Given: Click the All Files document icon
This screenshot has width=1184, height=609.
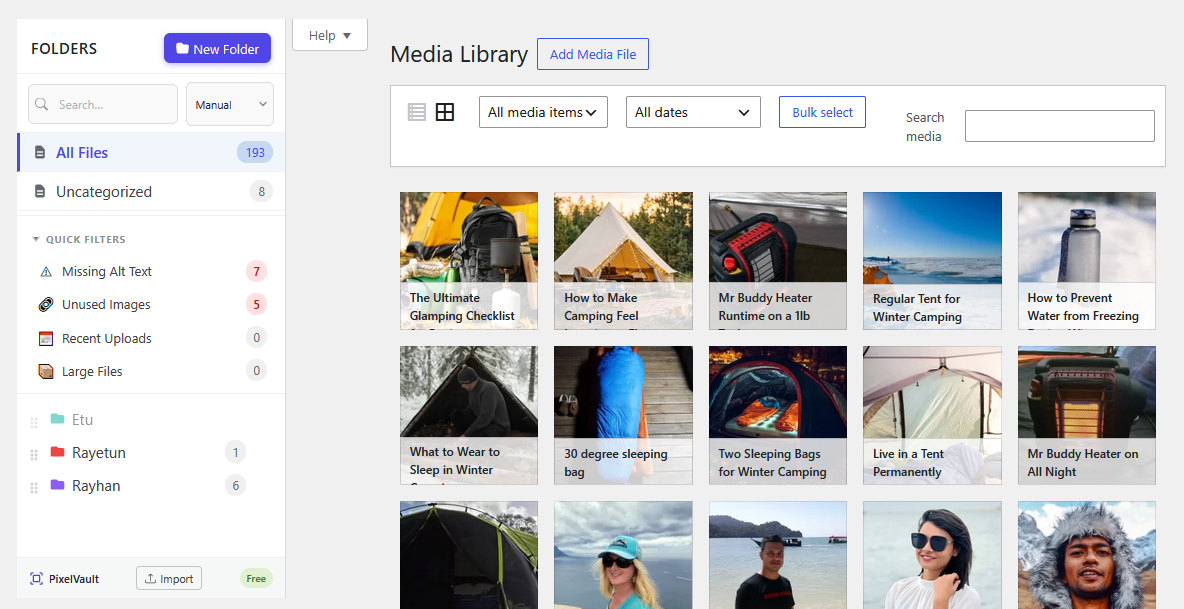Looking at the screenshot, I should pyautogui.click(x=40, y=152).
